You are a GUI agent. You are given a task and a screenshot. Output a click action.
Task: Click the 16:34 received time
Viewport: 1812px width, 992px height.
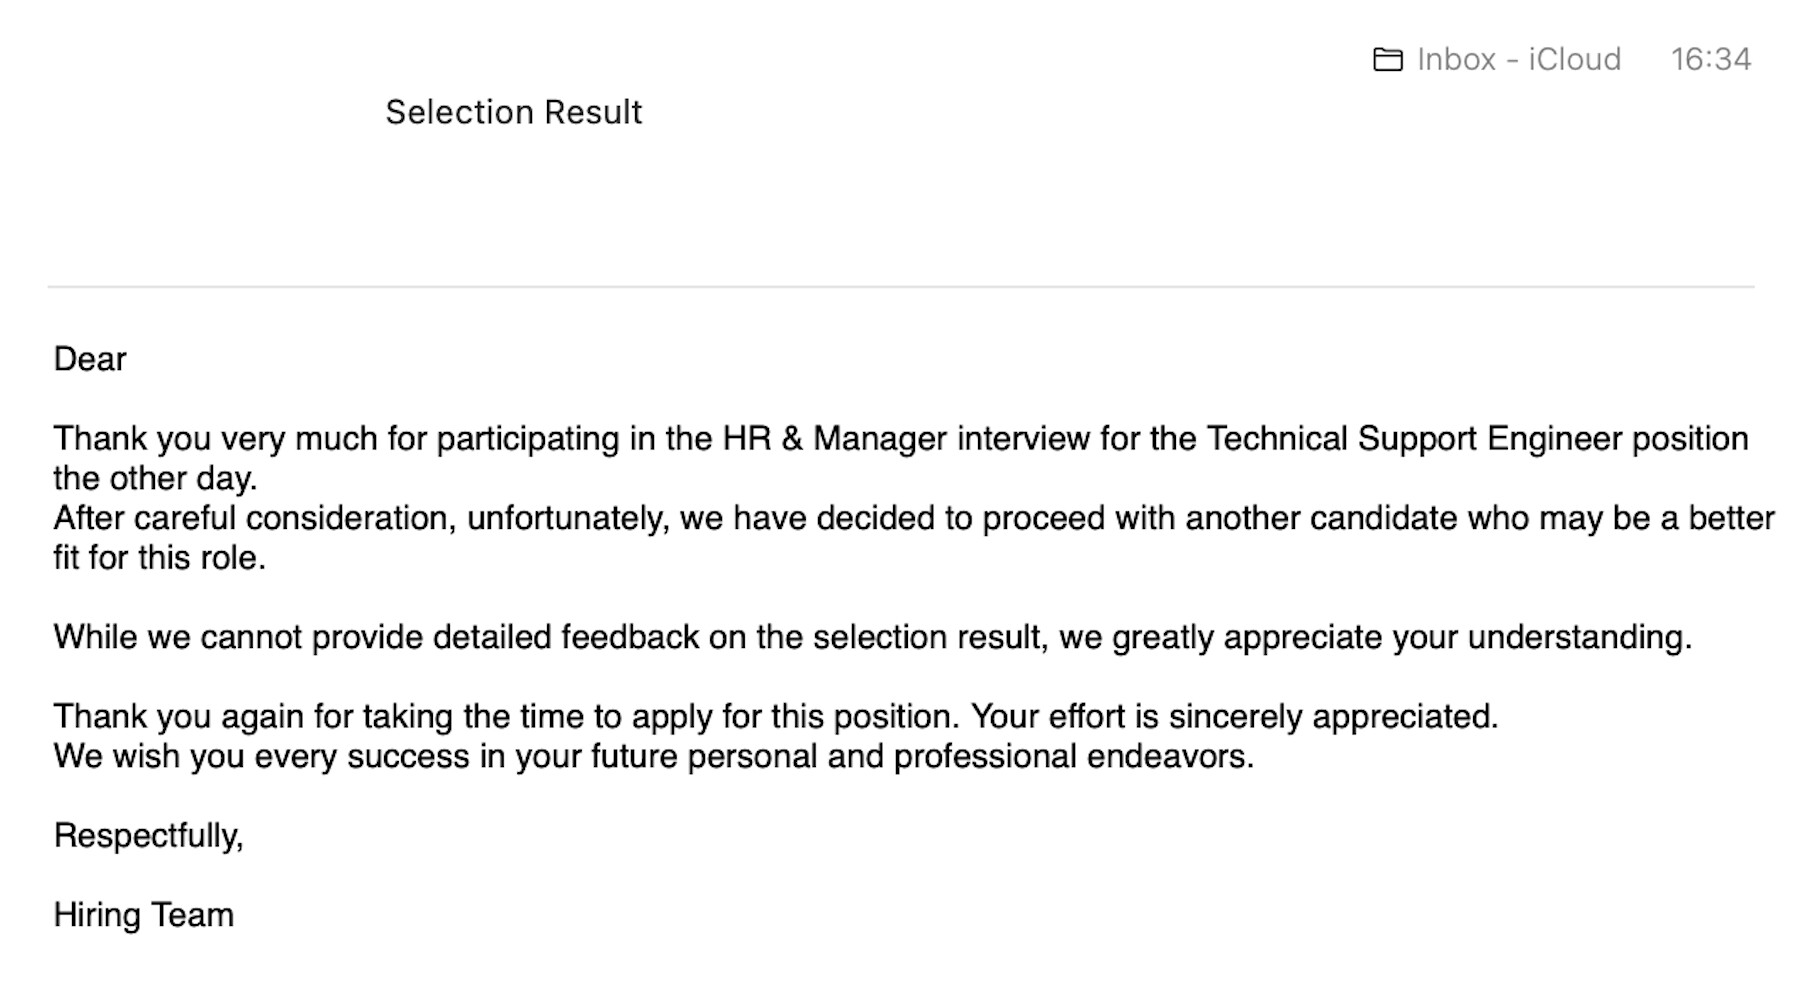1710,60
